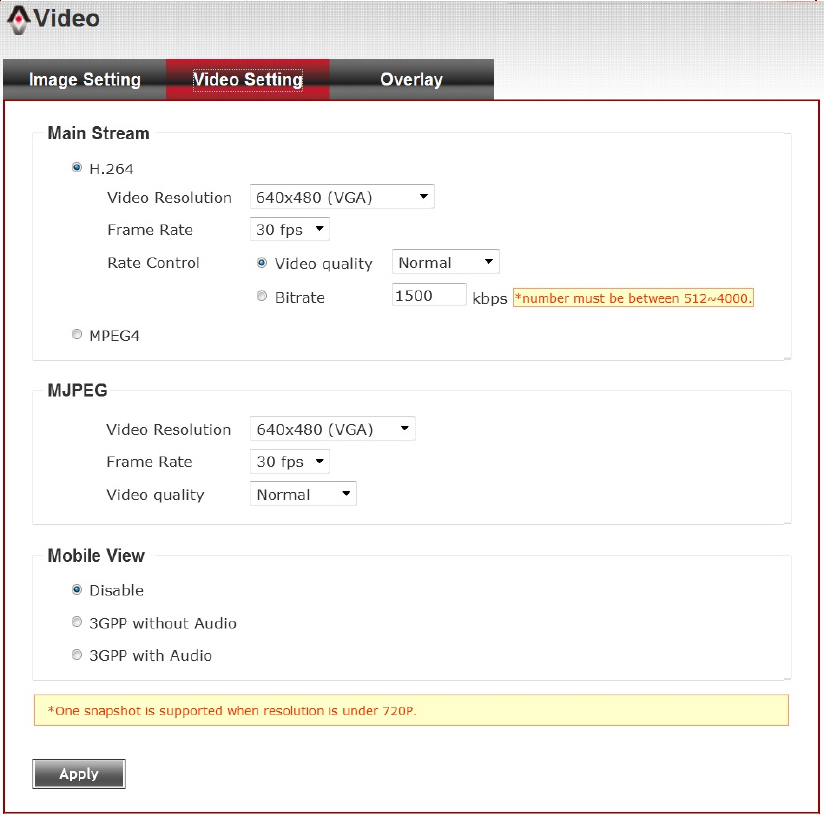The width and height of the screenshot is (824, 820).
Task: Expand MJPEG Frame Rate dropdown
Action: pyautogui.click(x=289, y=462)
